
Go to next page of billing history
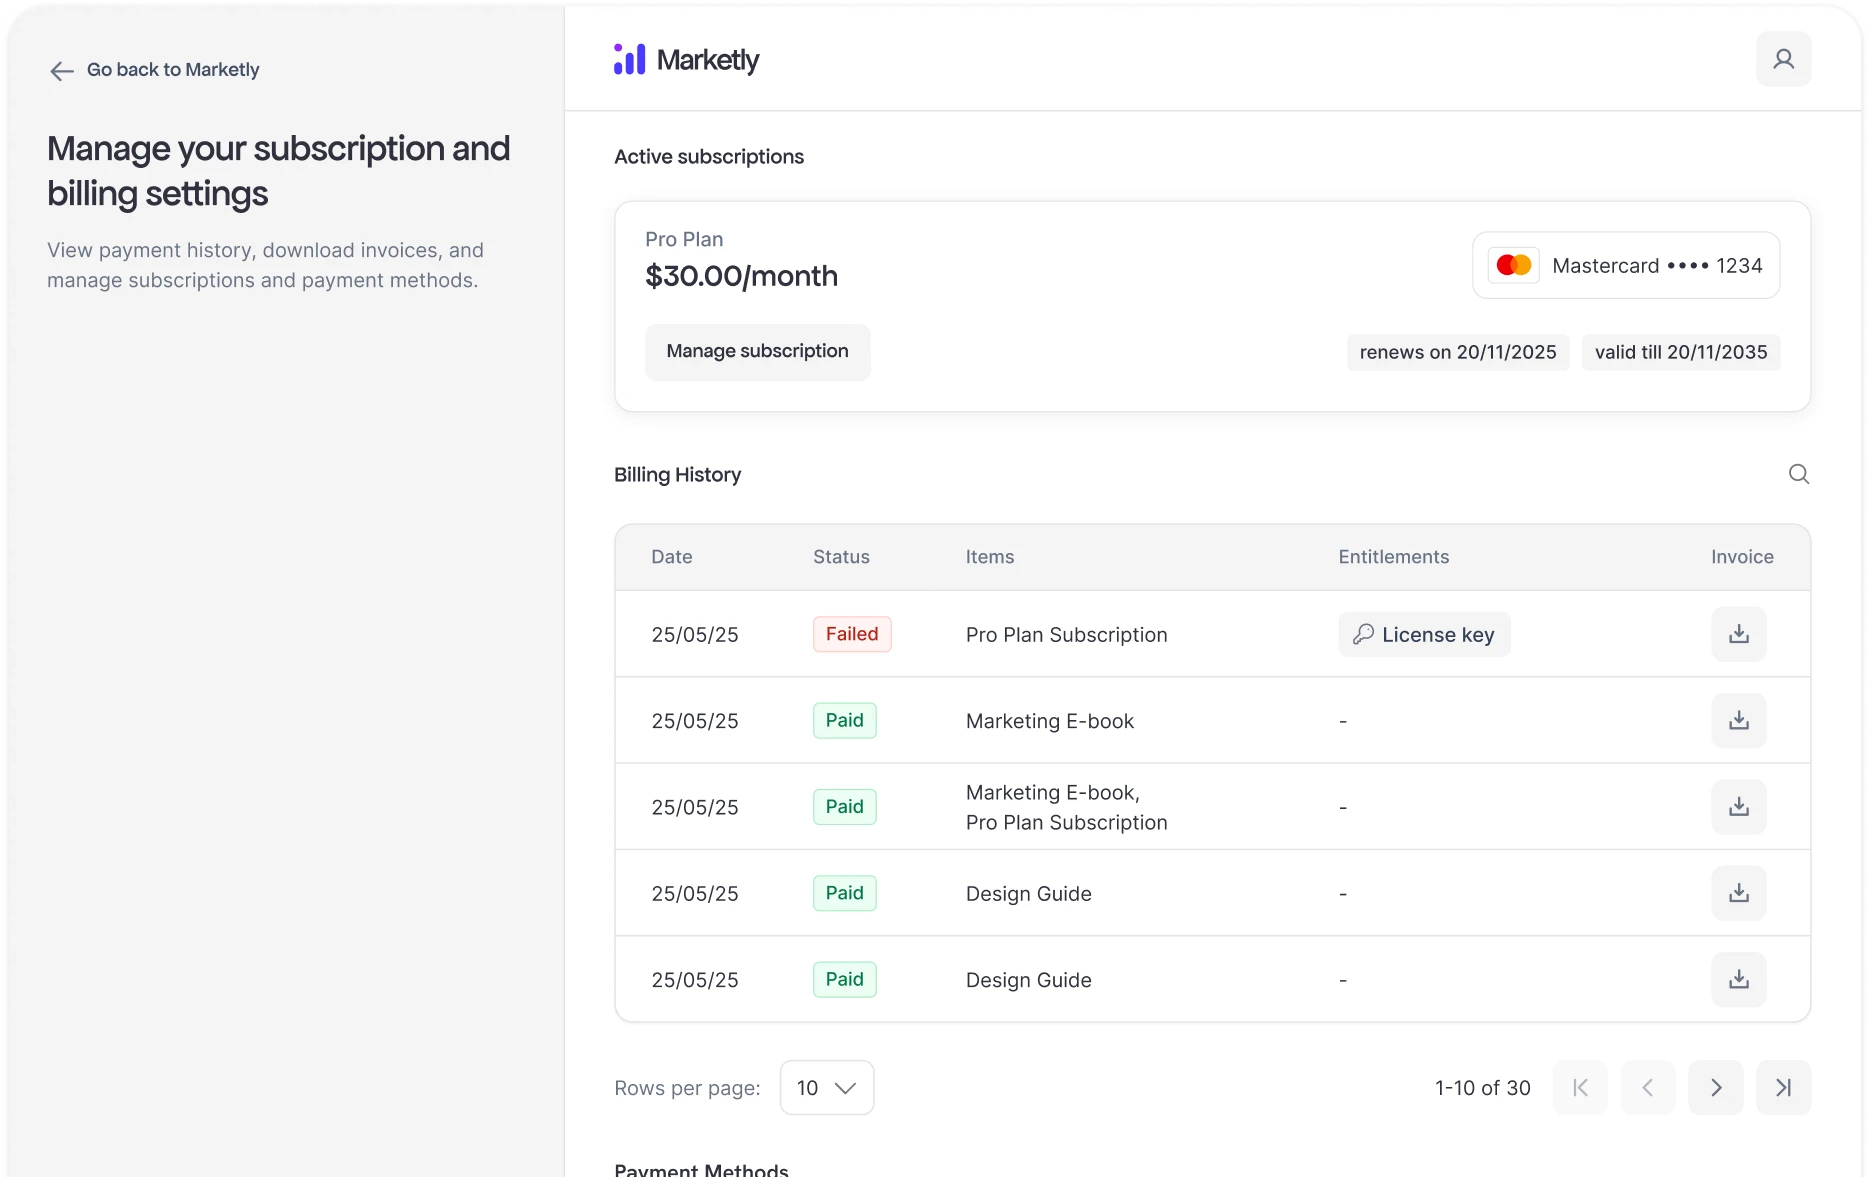[x=1715, y=1087]
